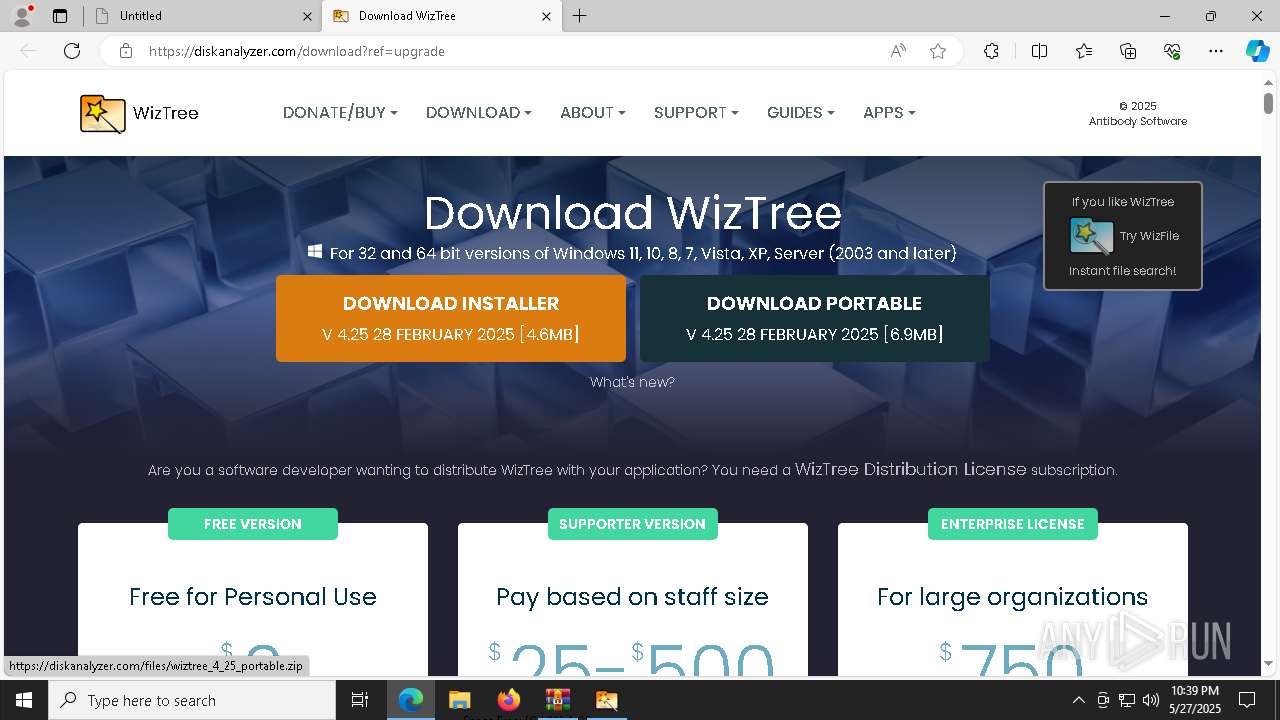Click the Windows search box
1280x720 pixels.
tap(192, 700)
